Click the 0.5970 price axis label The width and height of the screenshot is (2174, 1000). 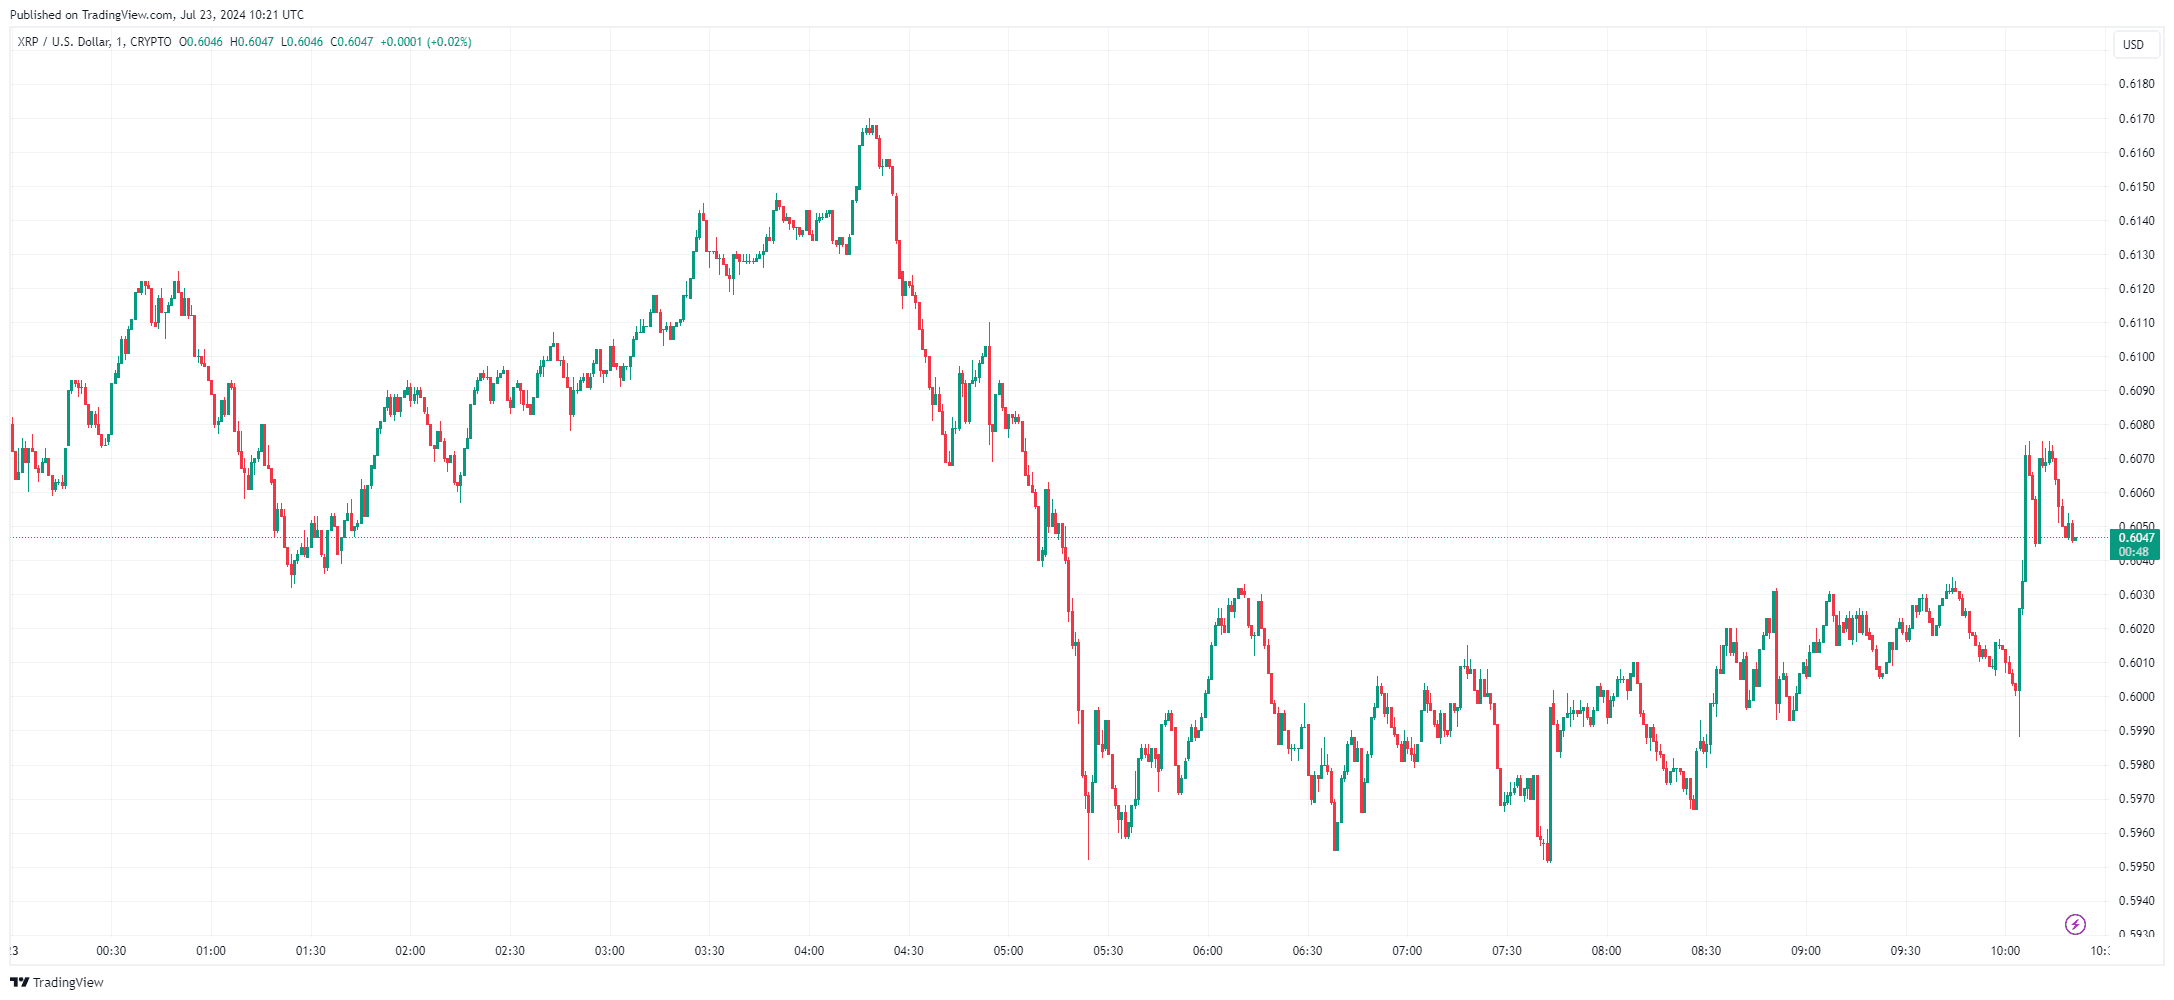[x=2136, y=799]
